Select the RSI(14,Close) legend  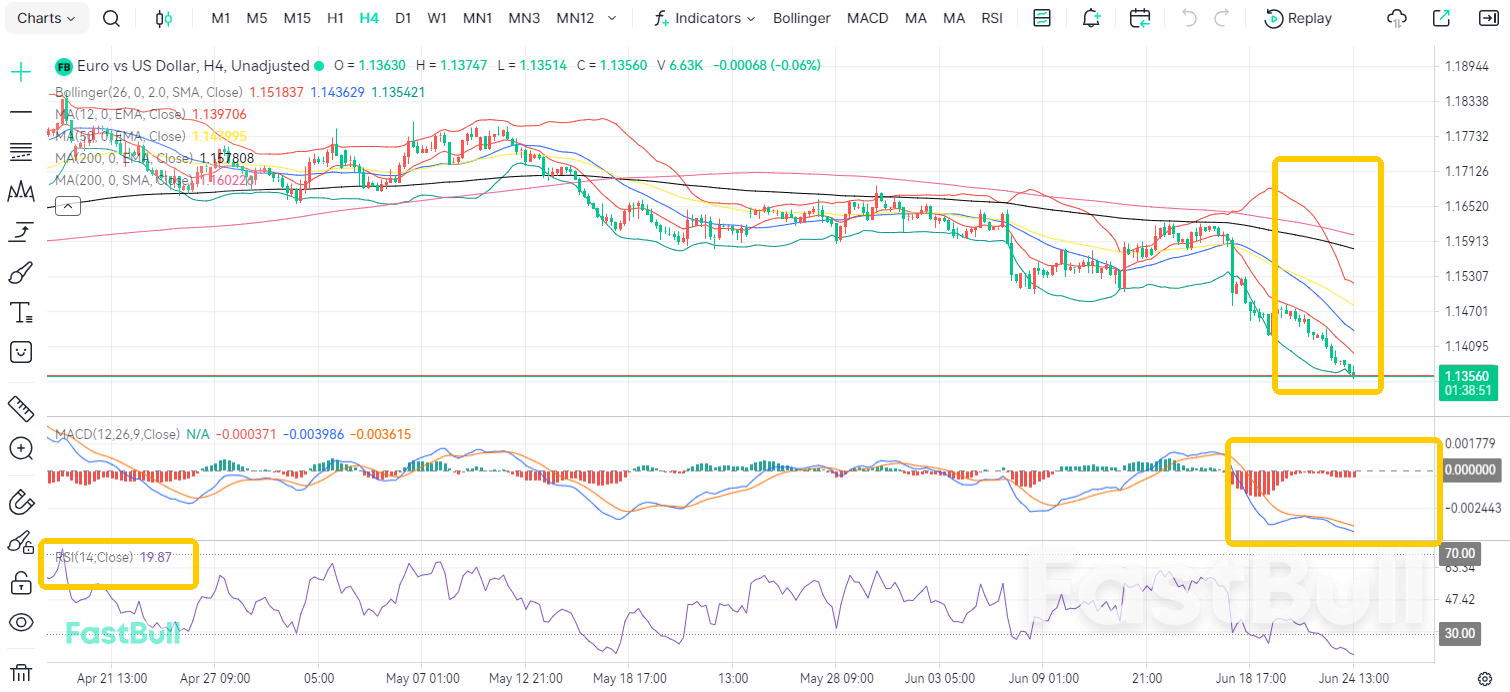pyautogui.click(x=94, y=557)
